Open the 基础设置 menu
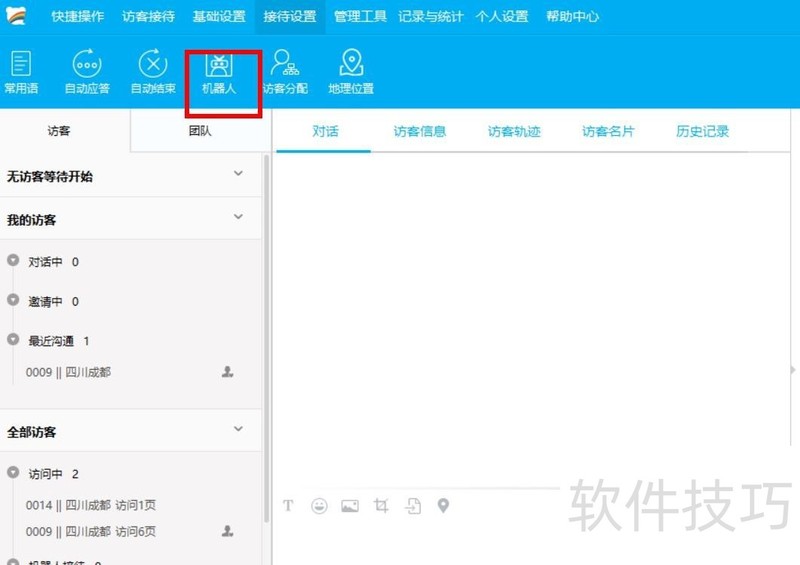This screenshot has height=565, width=800. pos(219,16)
